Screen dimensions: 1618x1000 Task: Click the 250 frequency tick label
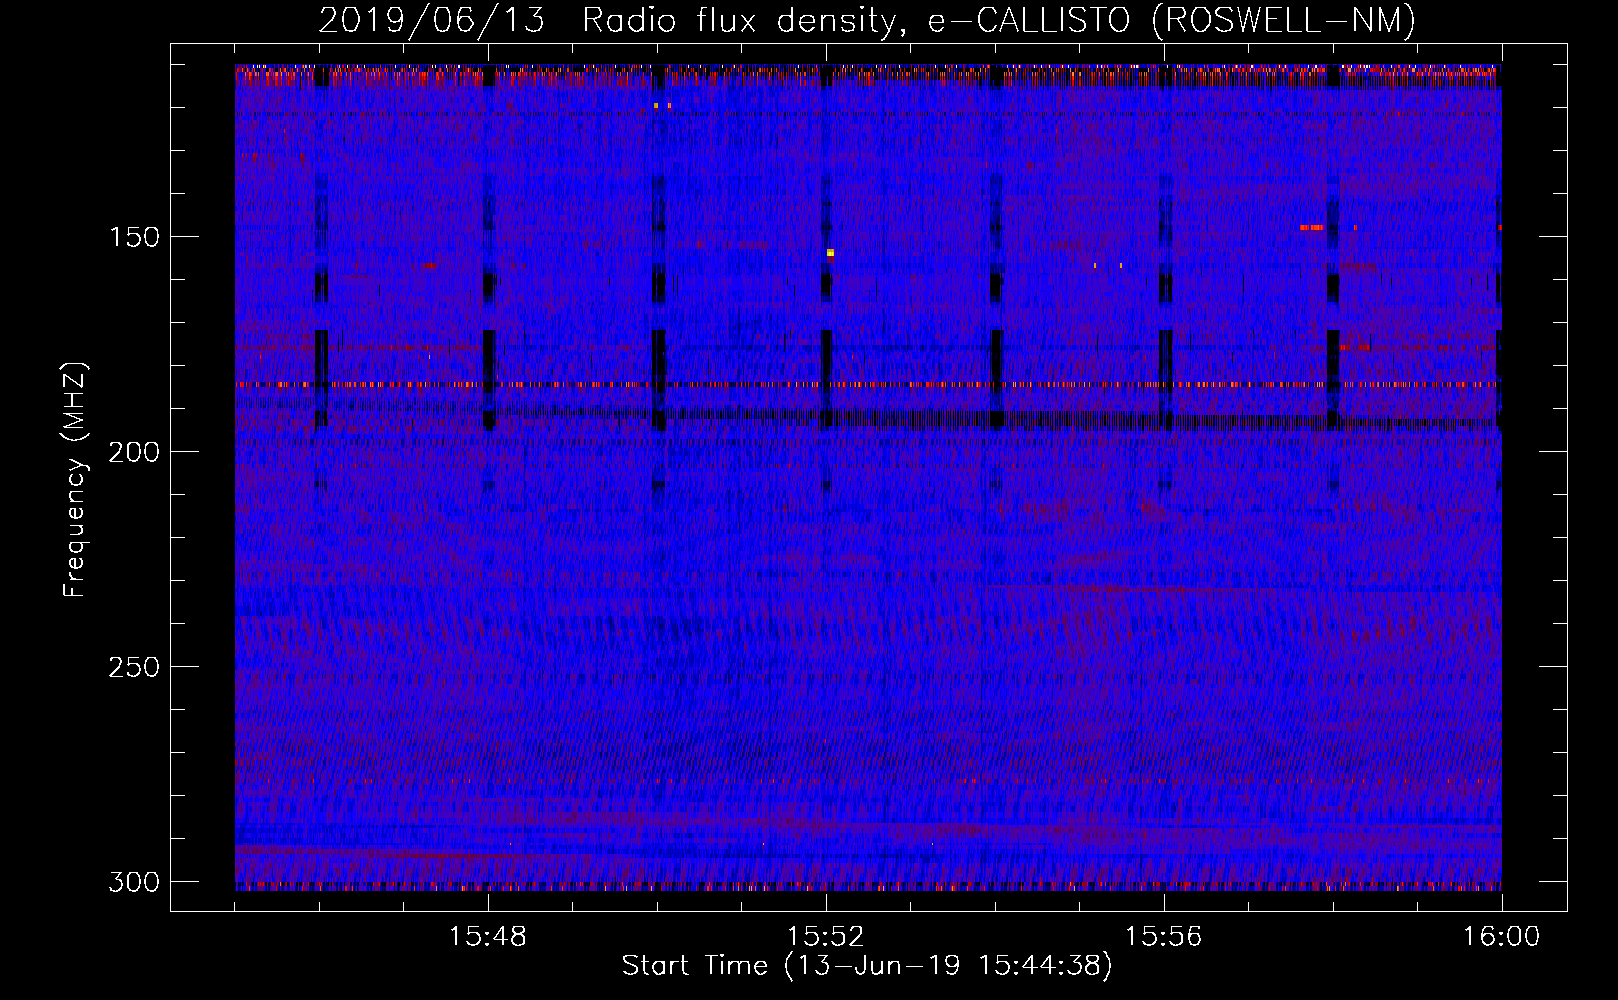(x=133, y=667)
